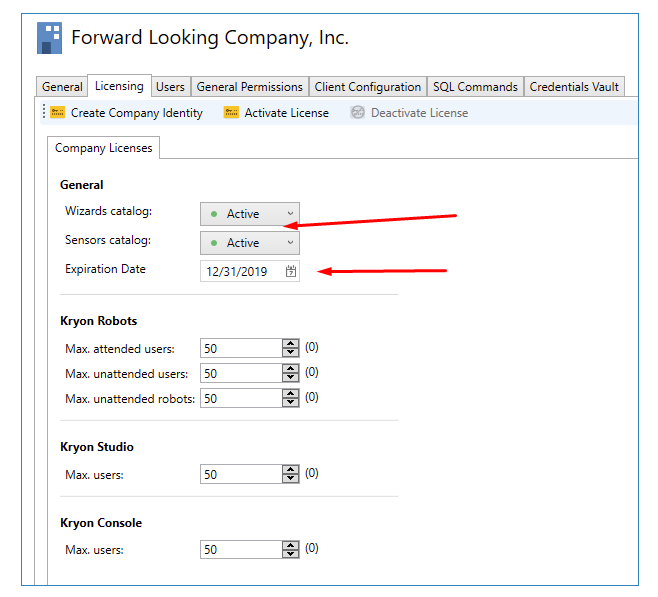
Task: Click the company building icon in header
Action: point(49,38)
